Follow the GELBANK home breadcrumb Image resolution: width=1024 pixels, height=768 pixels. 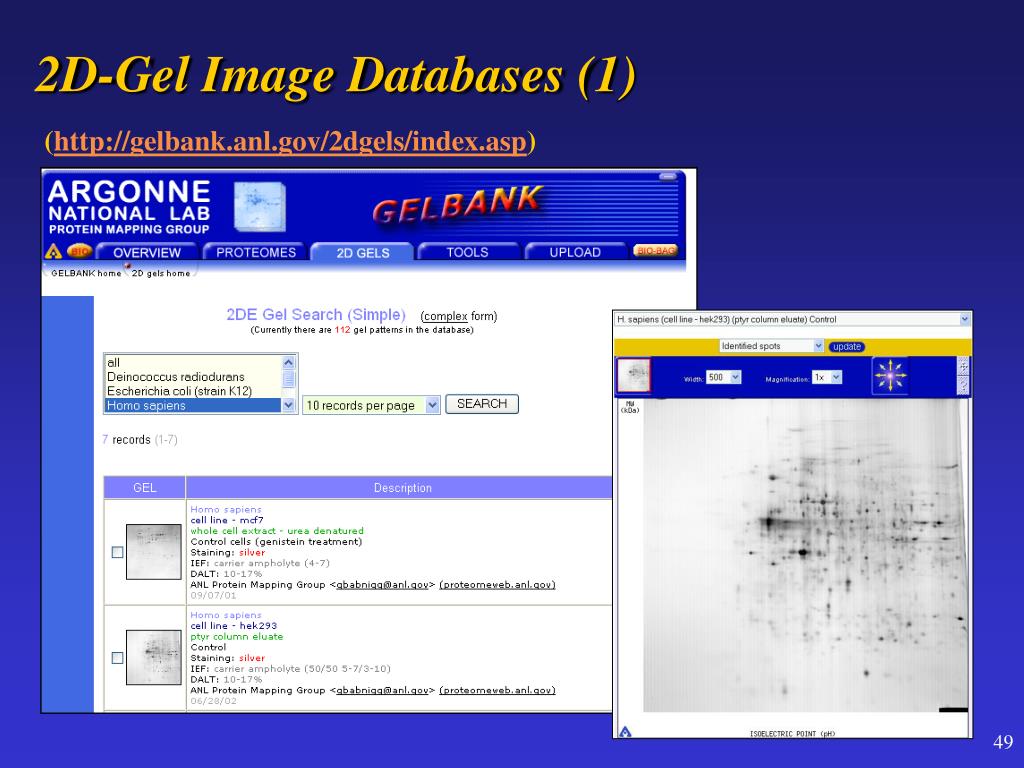tap(86, 274)
